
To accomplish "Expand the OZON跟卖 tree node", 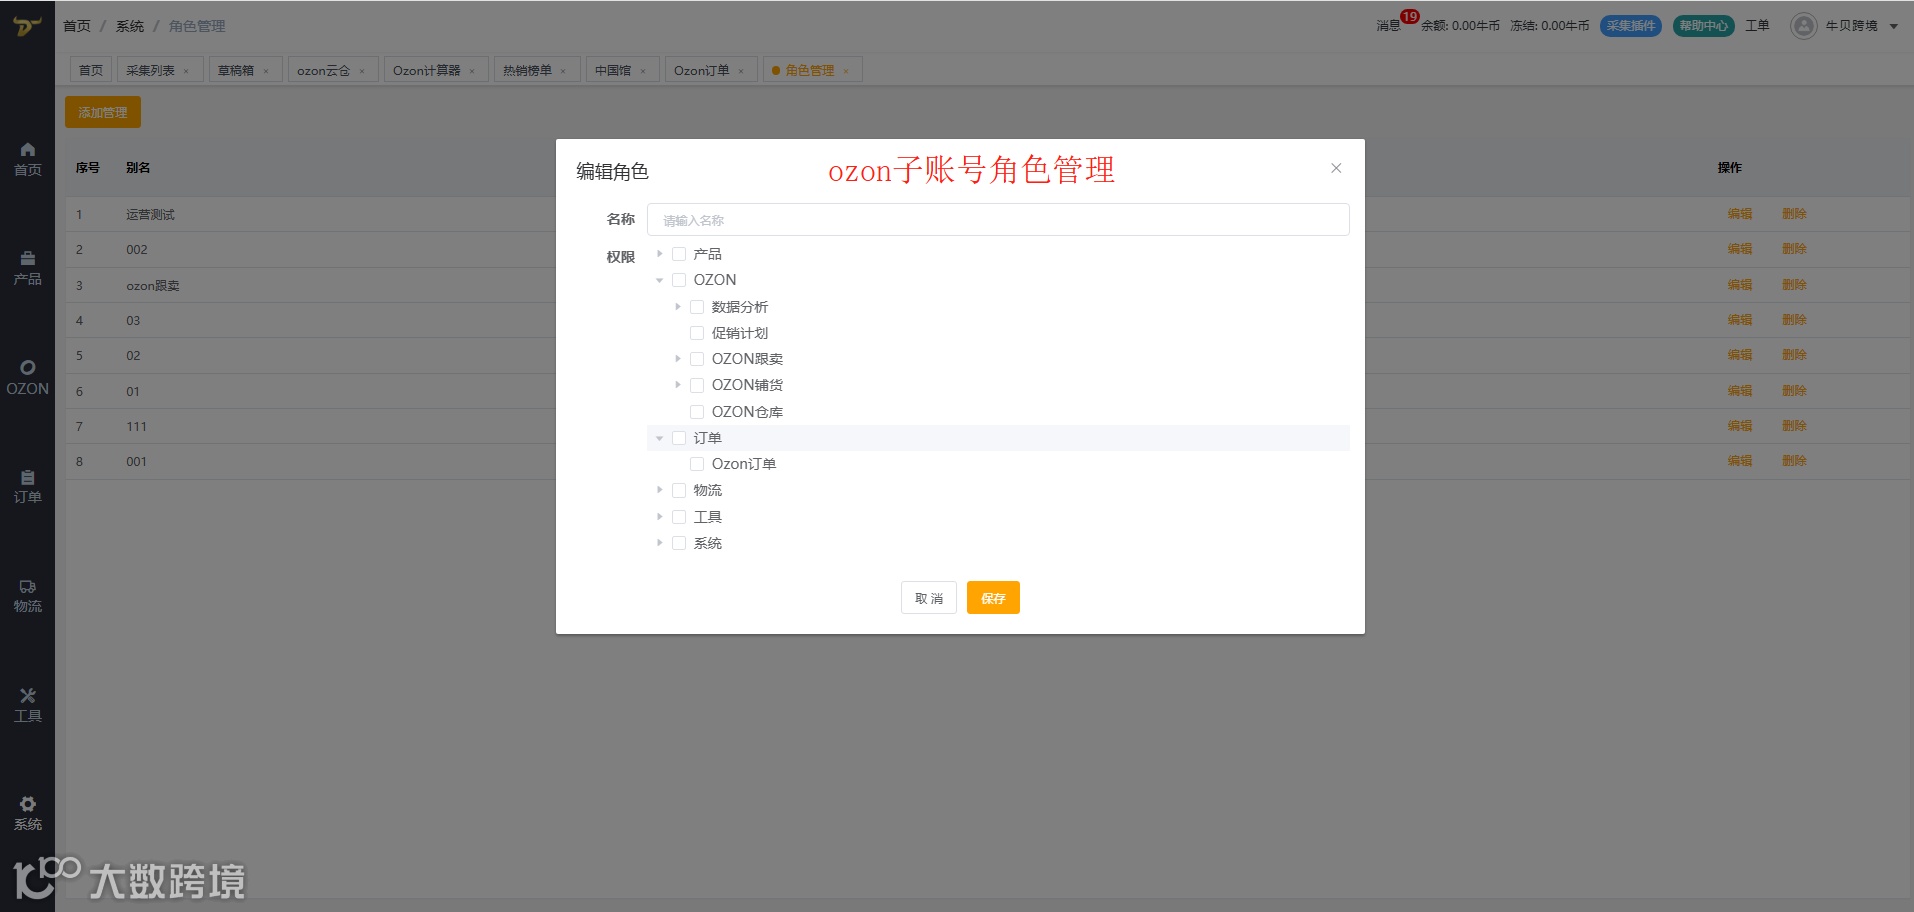I will [x=678, y=359].
